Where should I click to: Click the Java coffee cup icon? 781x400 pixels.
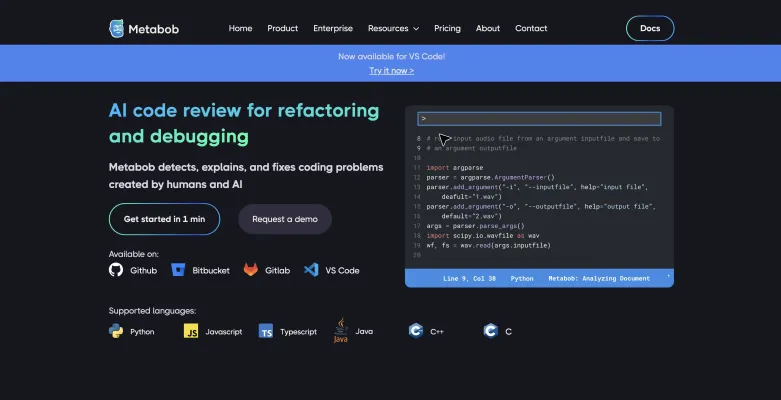coord(341,331)
